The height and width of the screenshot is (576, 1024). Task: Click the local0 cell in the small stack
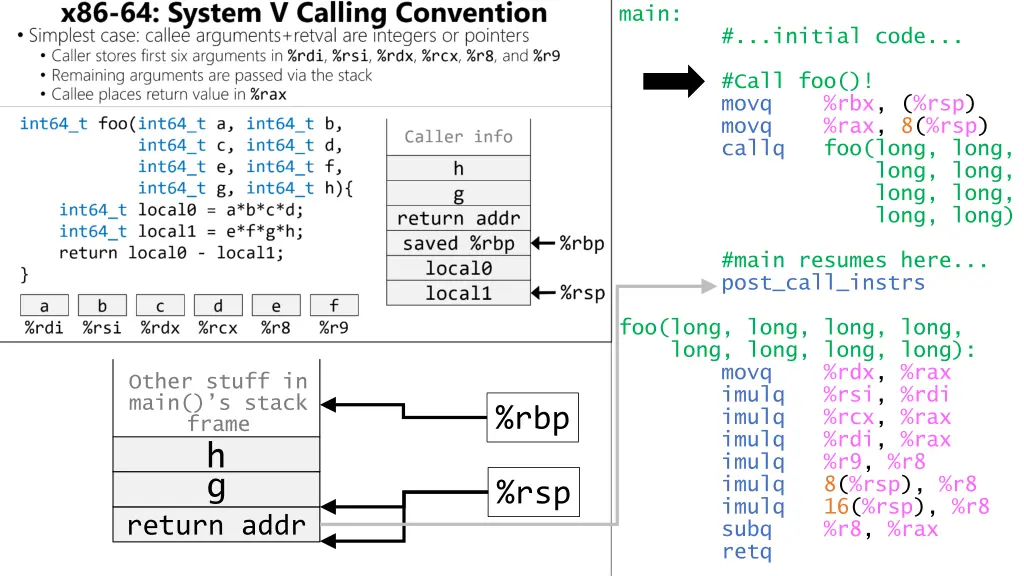pos(458,268)
